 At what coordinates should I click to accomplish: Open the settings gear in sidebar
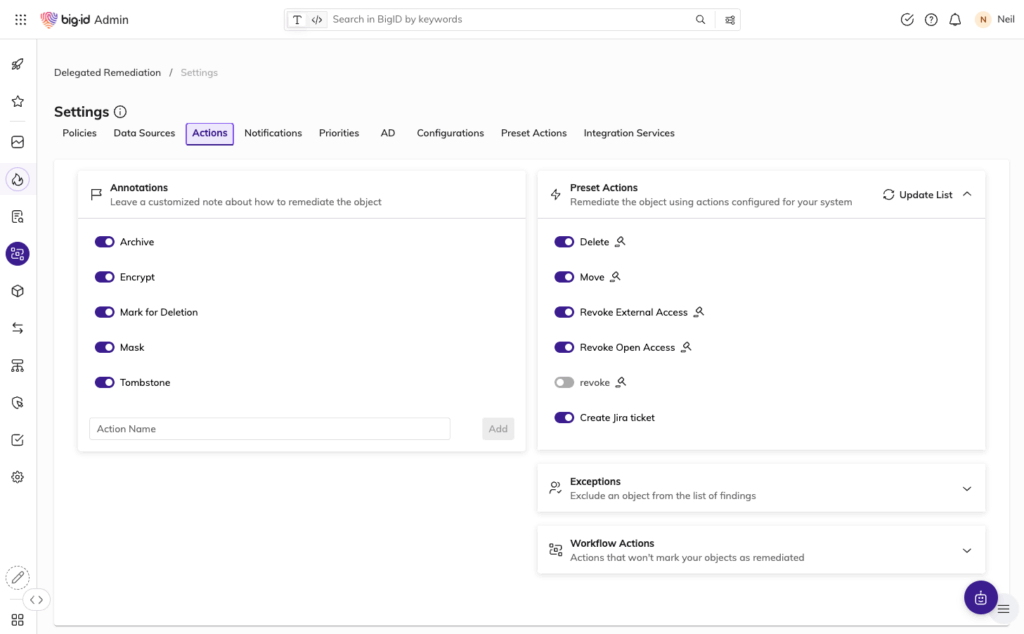tap(17, 477)
